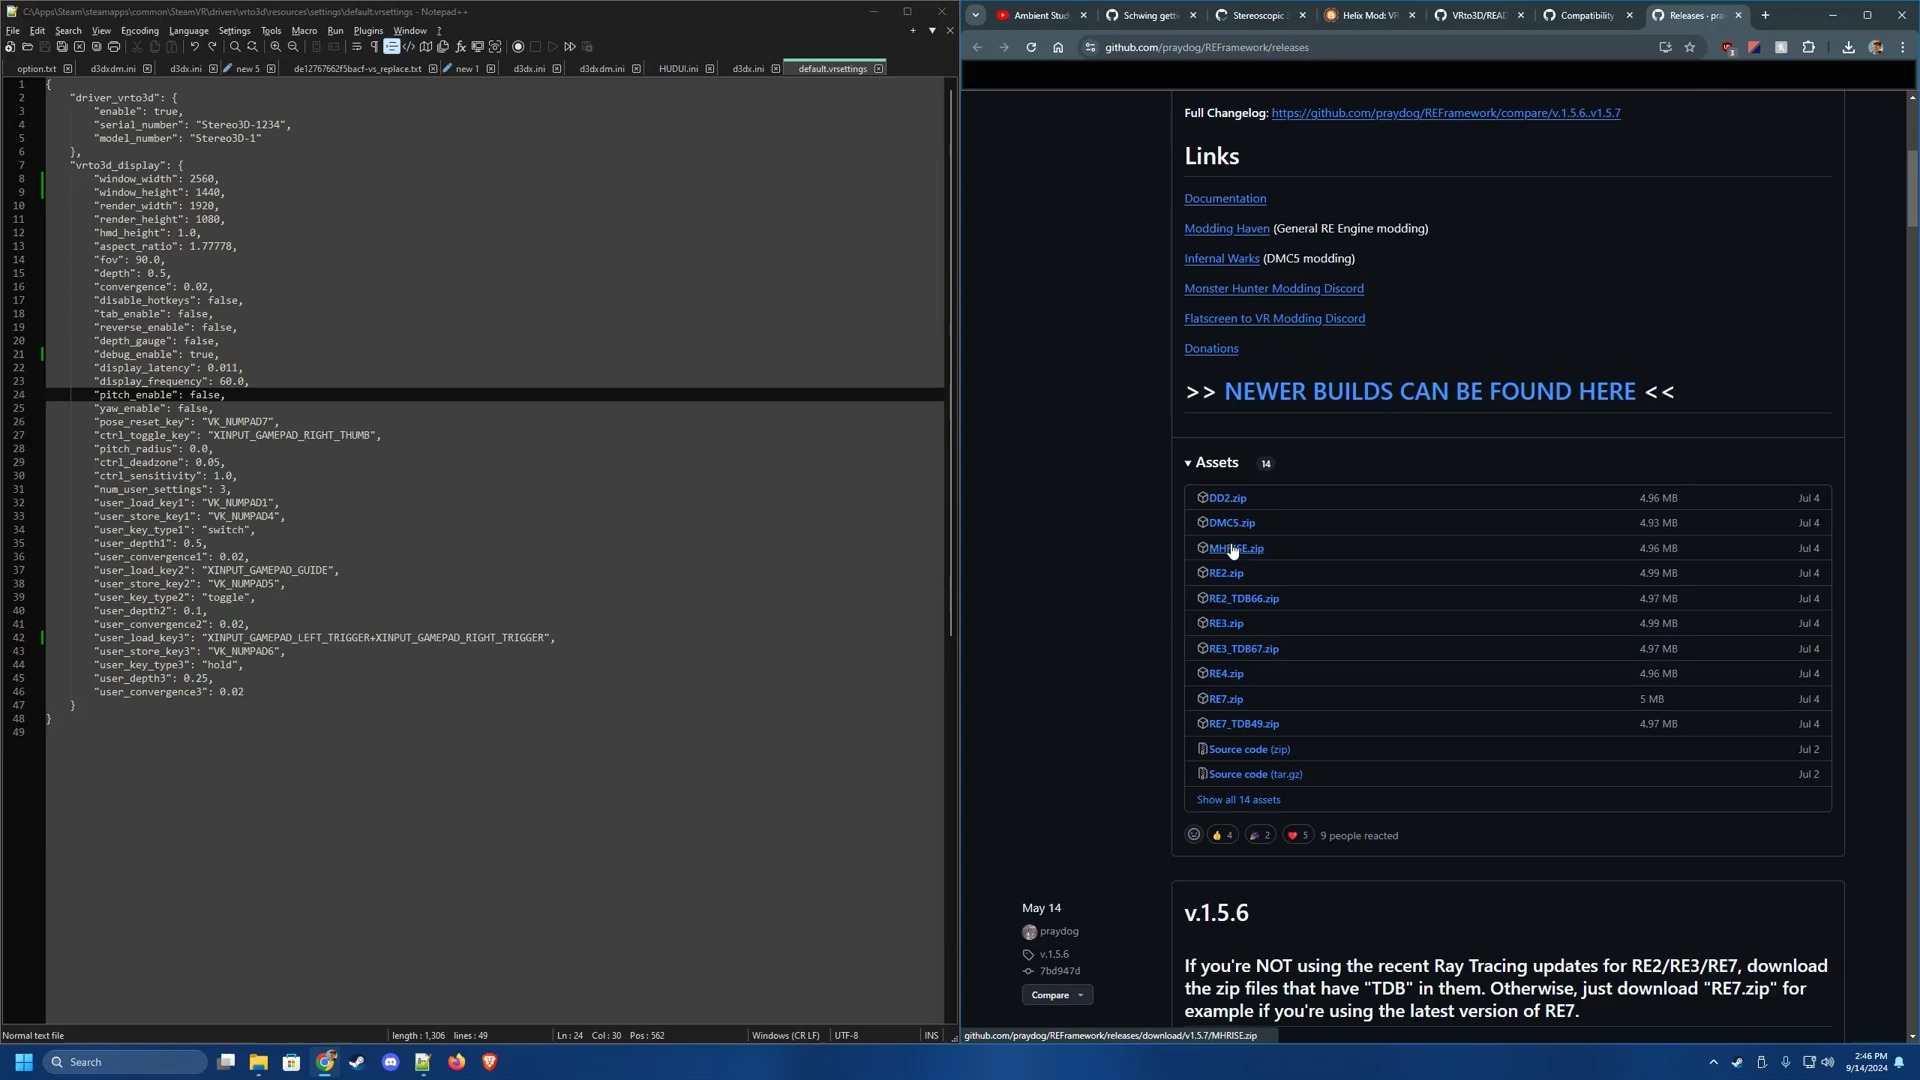The width and height of the screenshot is (1920, 1080).
Task: Open a new browser tab with plus
Action: click(x=1765, y=15)
